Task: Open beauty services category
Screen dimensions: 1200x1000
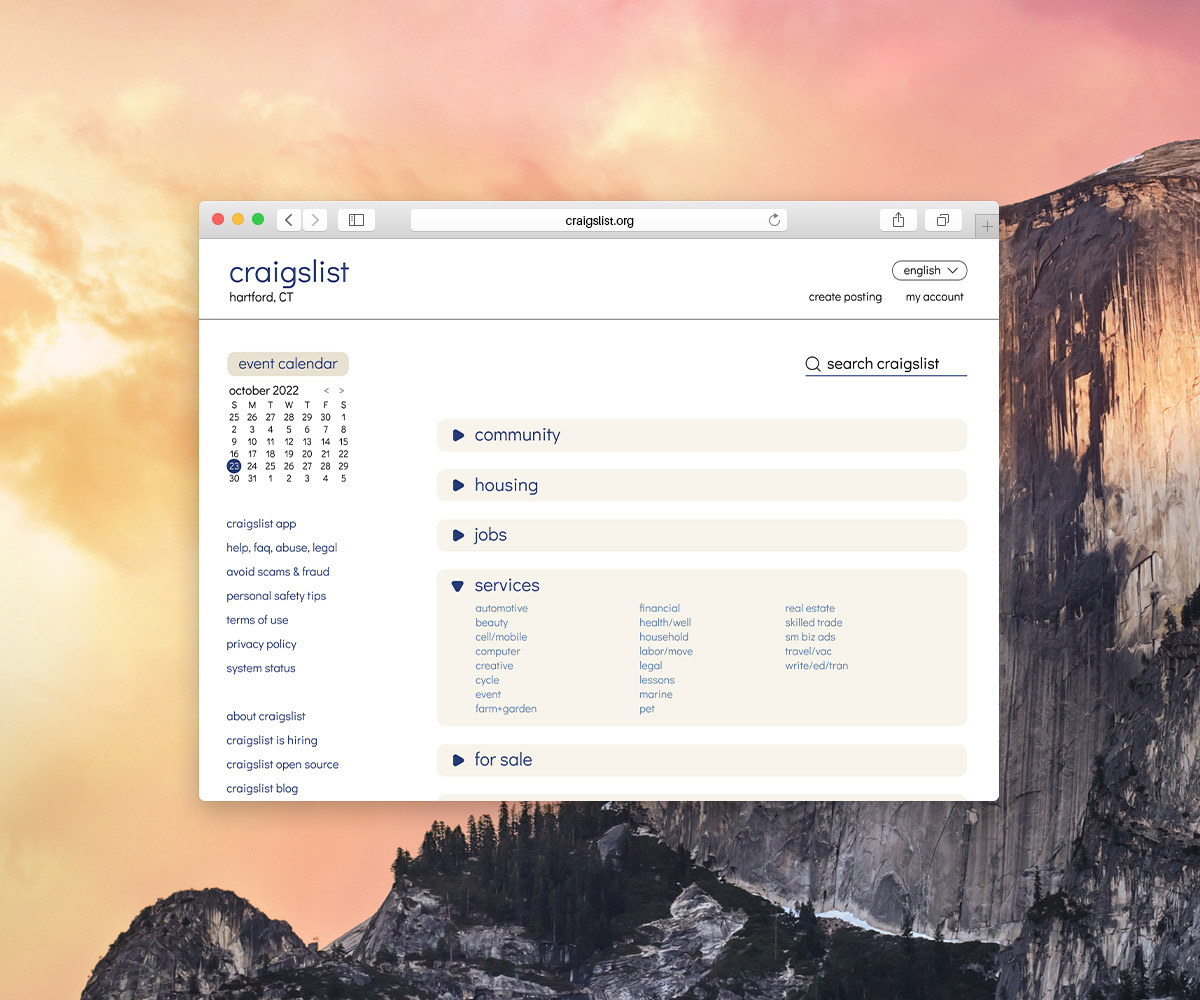Action: [492, 622]
